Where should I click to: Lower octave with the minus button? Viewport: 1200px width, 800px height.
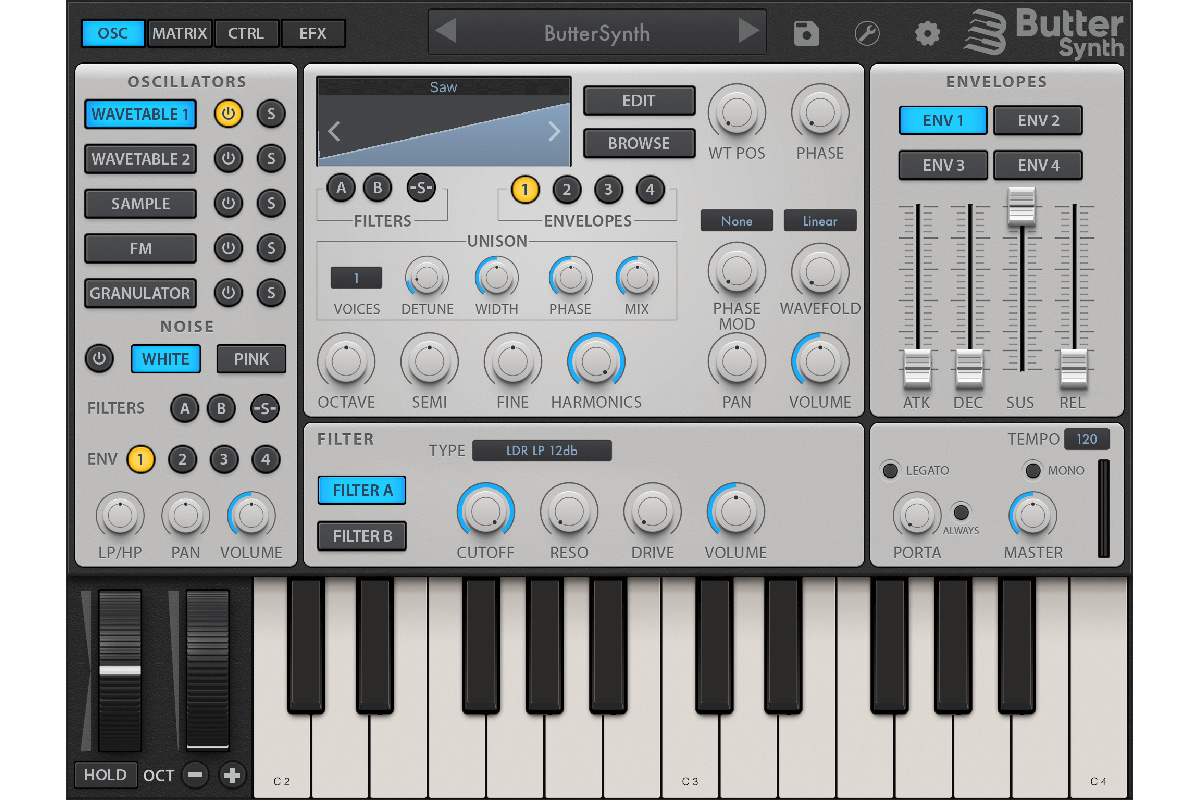click(195, 775)
